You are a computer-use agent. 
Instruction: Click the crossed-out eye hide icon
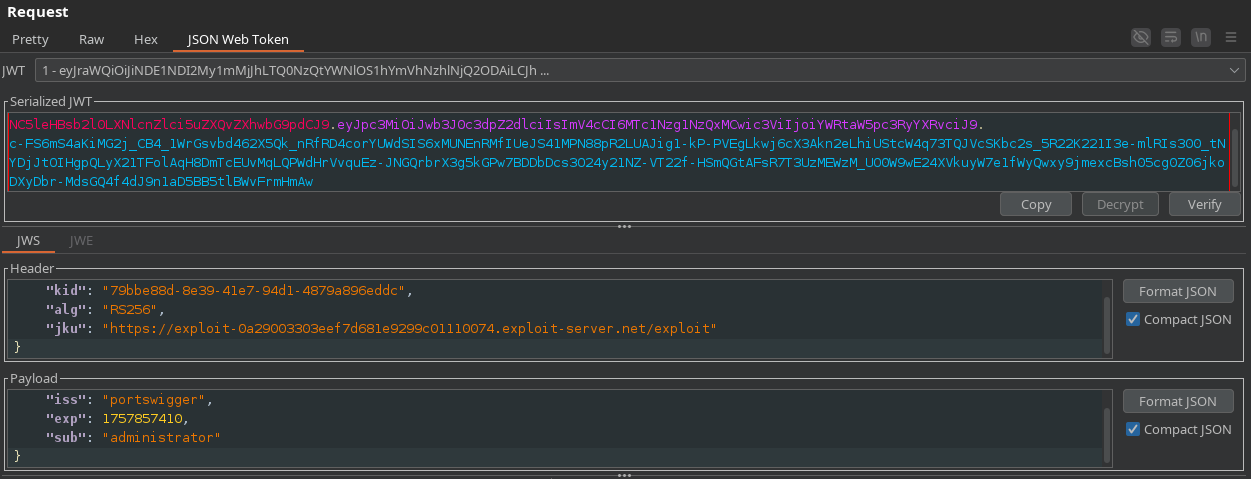[1140, 38]
